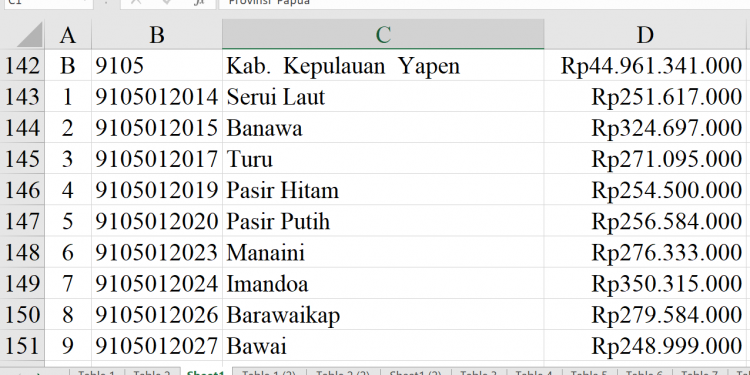Click the Banawa cell
This screenshot has width=750, height=375.
click(383, 127)
